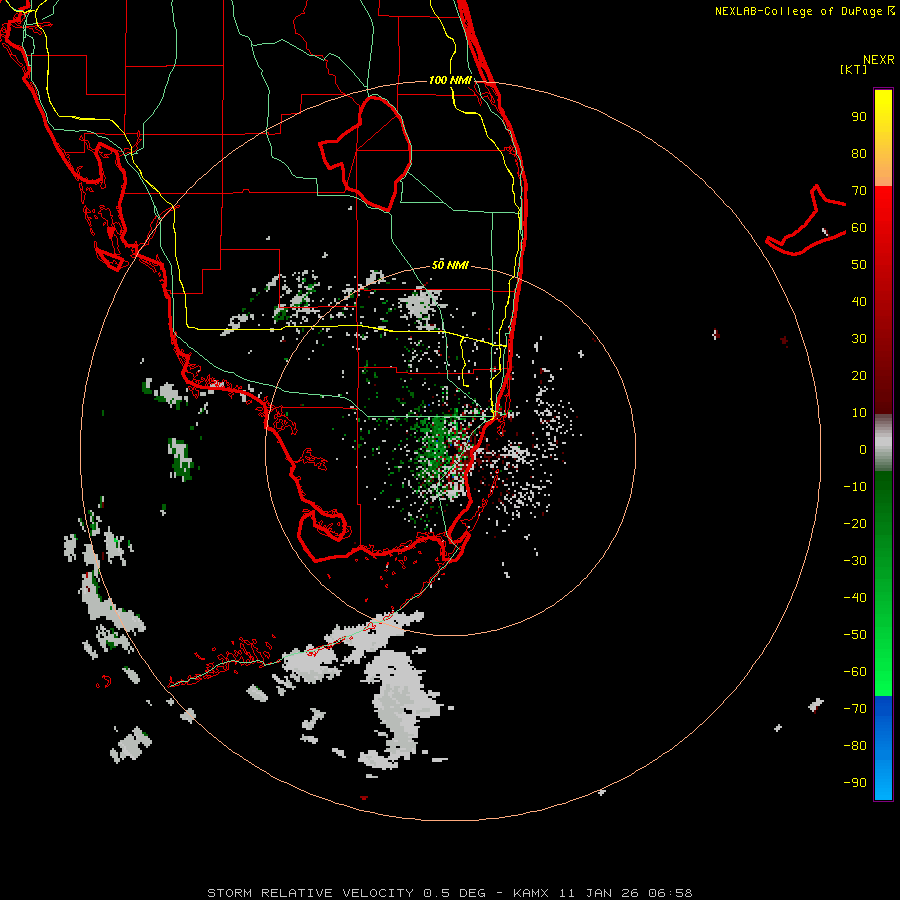Click the Lake Okeechobee outline on the map
Image resolution: width=900 pixels, height=900 pixels.
tap(365, 154)
